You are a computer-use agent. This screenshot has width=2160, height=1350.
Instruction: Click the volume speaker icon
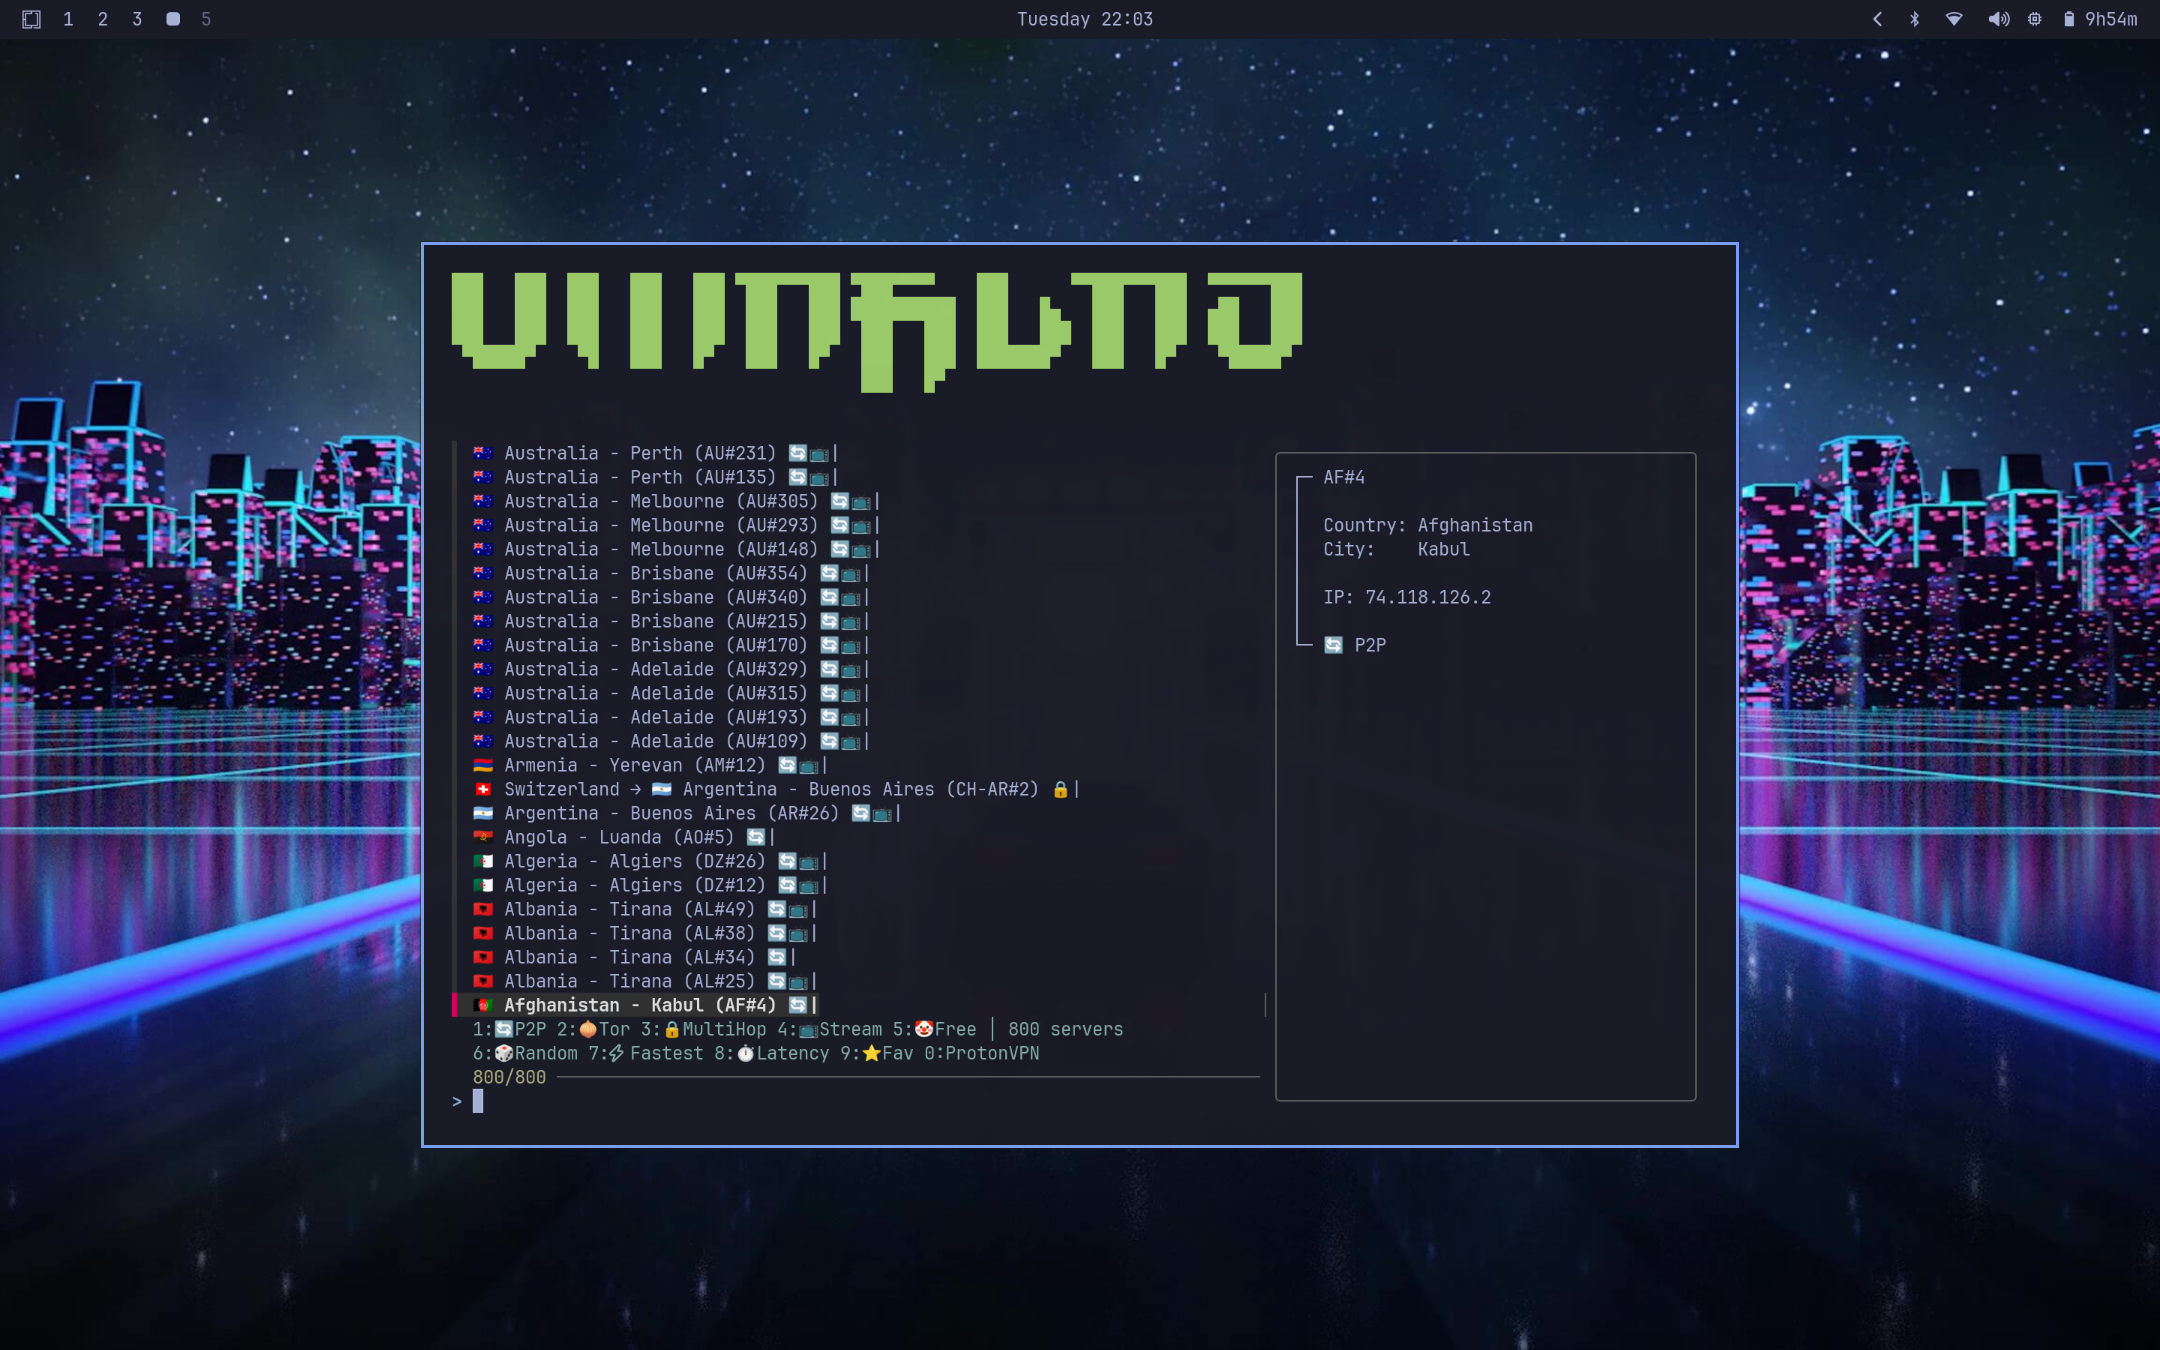click(1998, 19)
